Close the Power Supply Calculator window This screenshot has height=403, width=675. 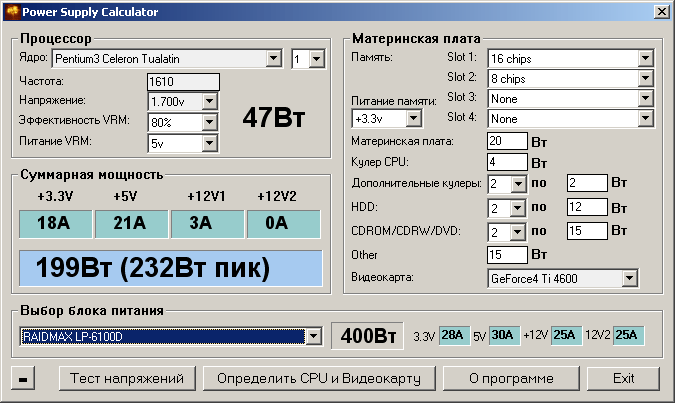pyautogui.click(x=662, y=12)
